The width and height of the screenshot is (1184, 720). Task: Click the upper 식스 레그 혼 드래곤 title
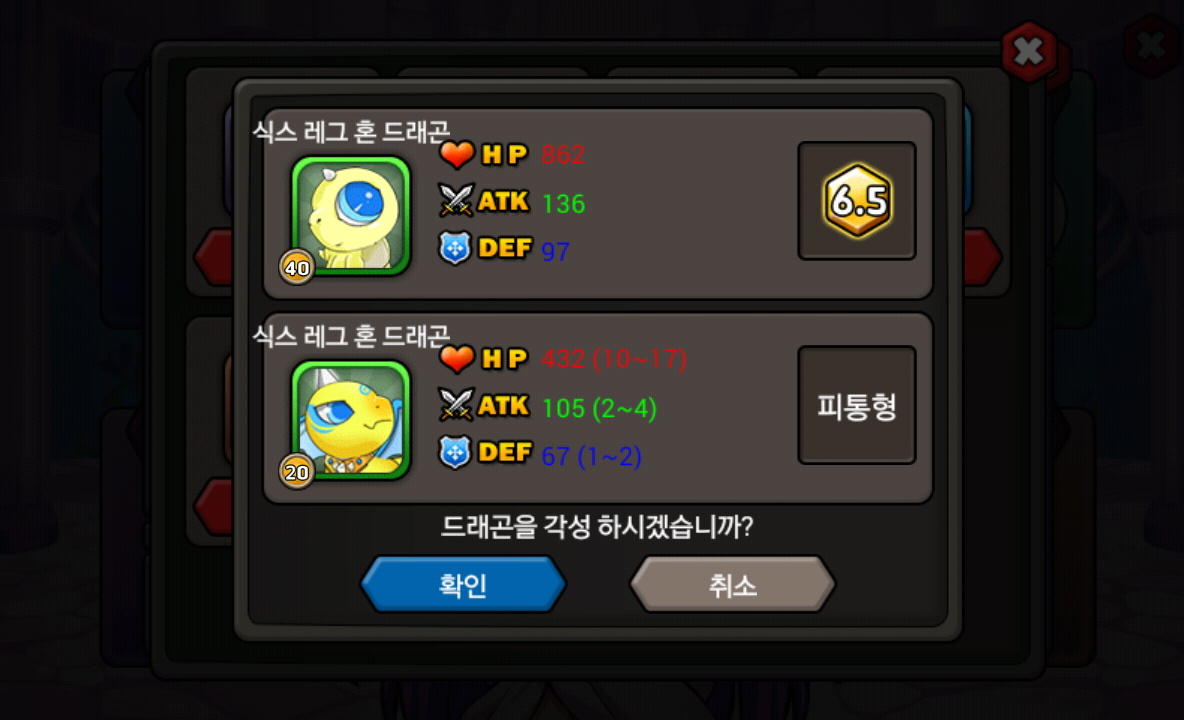click(351, 131)
